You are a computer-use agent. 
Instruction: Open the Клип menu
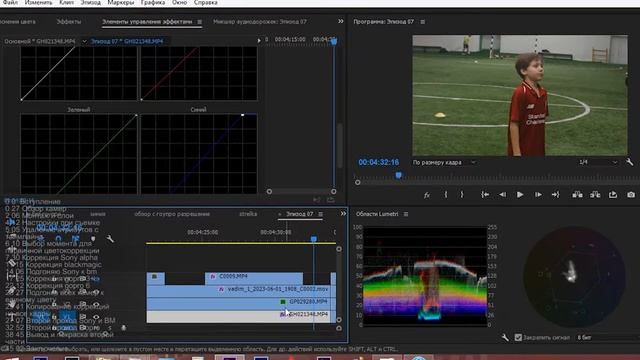click(x=67, y=2)
